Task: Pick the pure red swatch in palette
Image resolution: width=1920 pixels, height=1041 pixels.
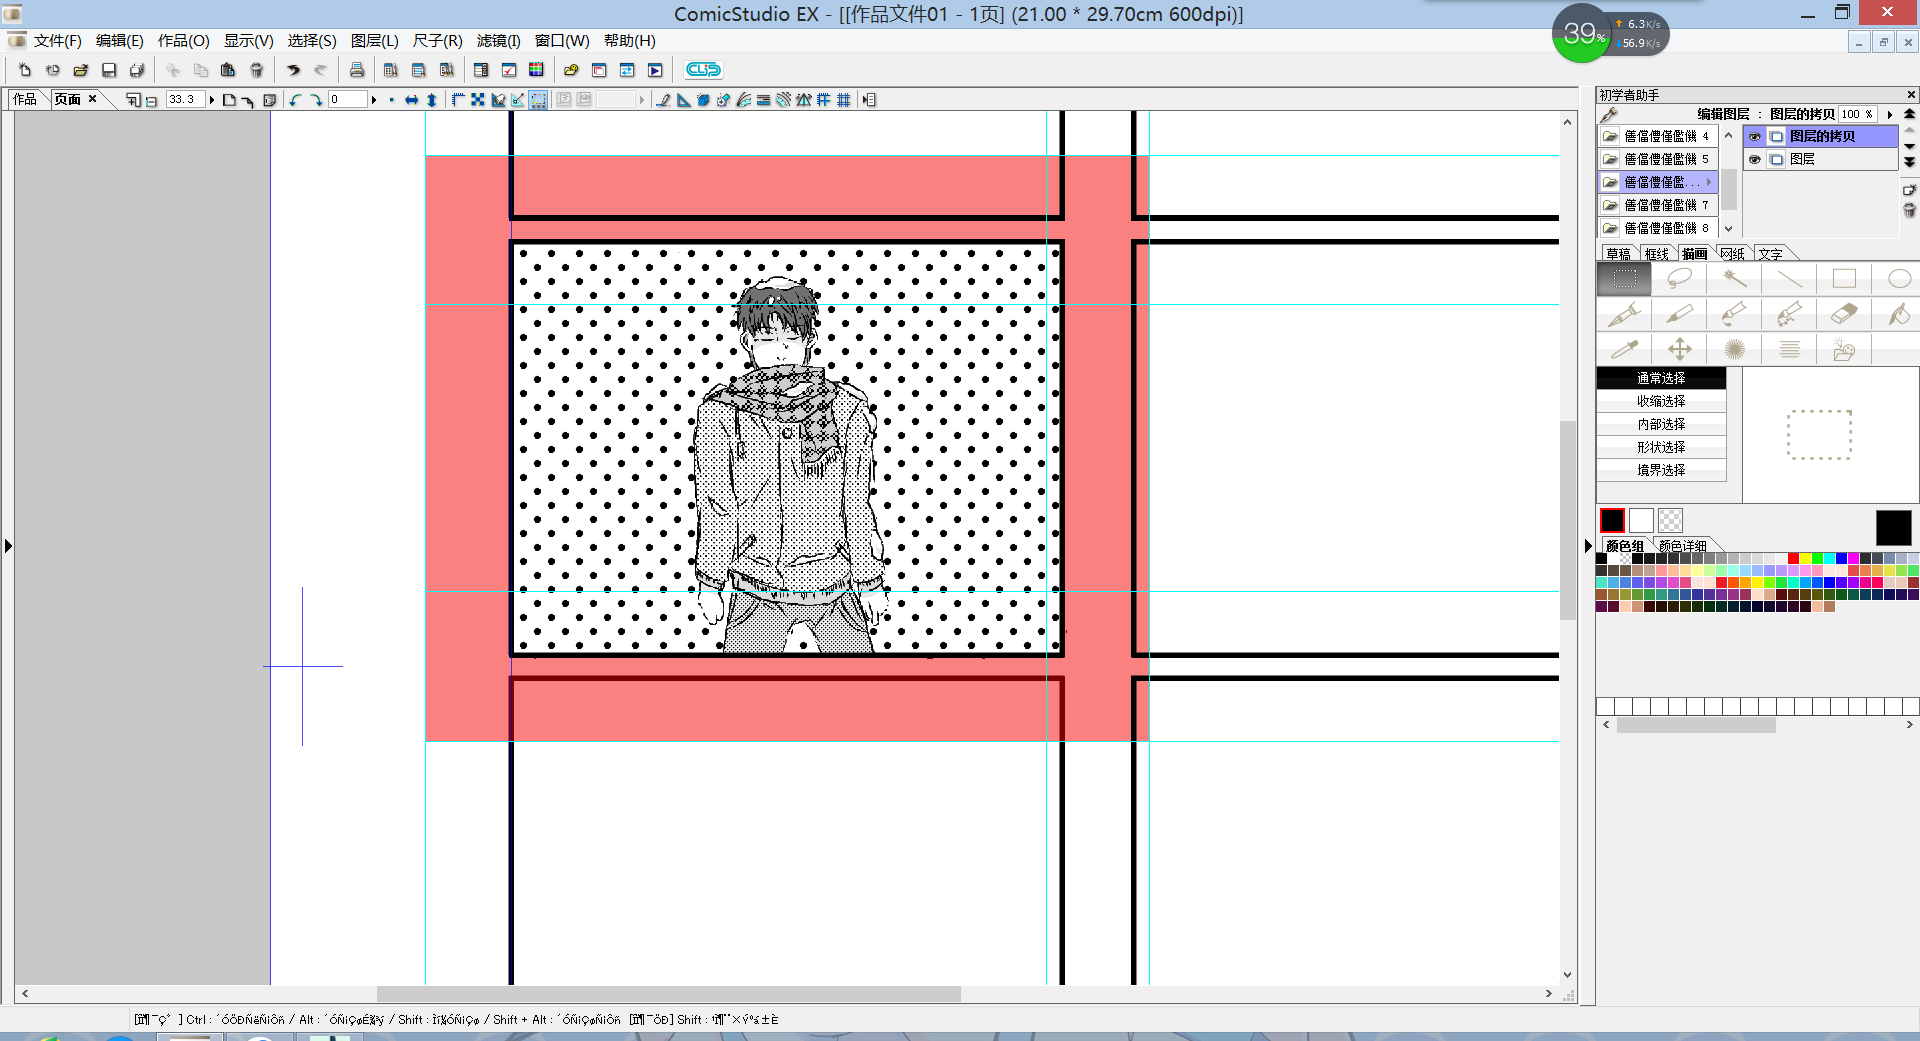Action: 1793,559
